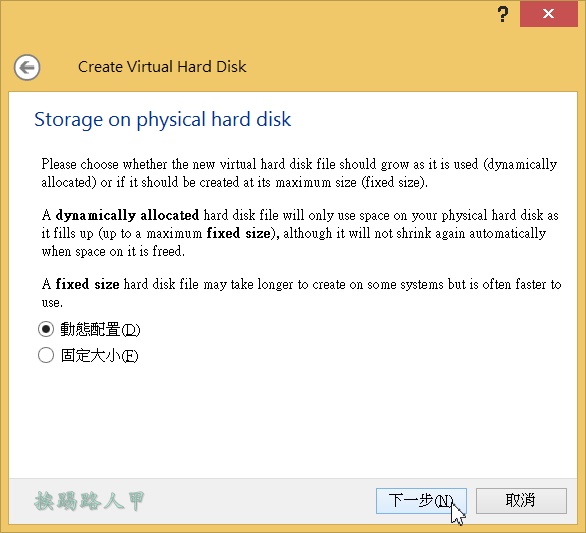Close the Create Virtual Hard Disk dialog
Viewport: 586px width, 533px height.
point(548,14)
